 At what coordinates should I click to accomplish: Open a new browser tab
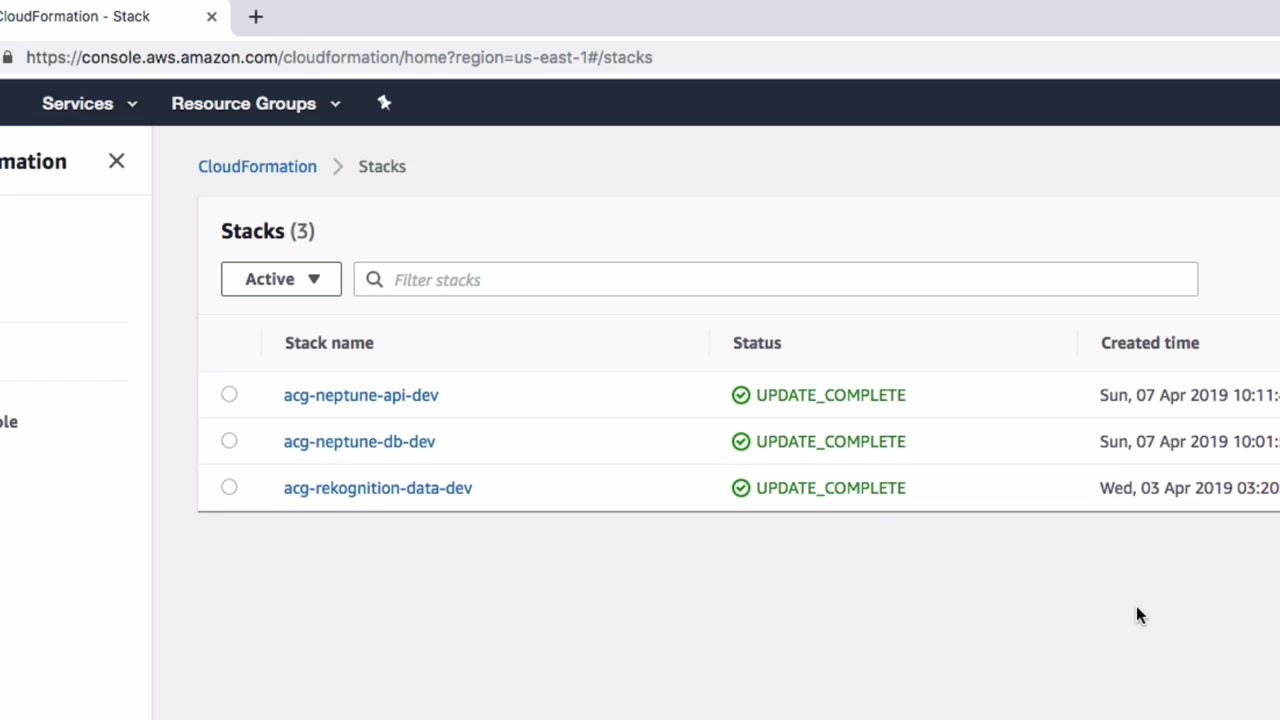tap(256, 17)
